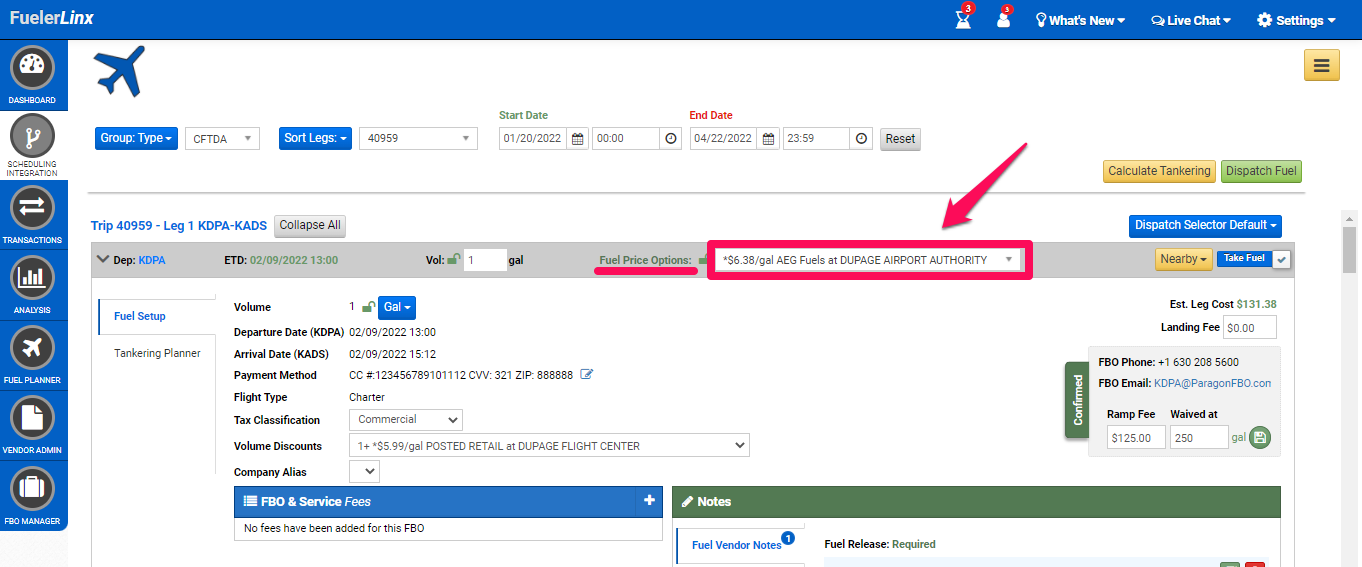This screenshot has width=1362, height=567.
Task: Click the Take Fuel button
Action: (1244, 258)
